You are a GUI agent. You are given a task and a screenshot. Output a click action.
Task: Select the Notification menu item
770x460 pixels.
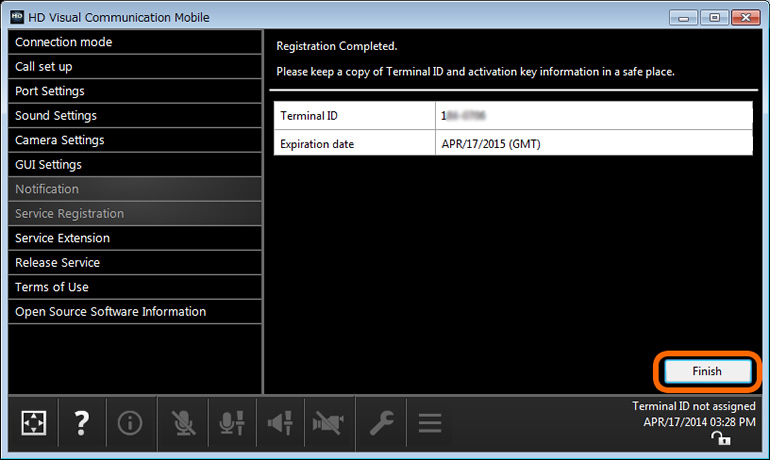pos(135,189)
